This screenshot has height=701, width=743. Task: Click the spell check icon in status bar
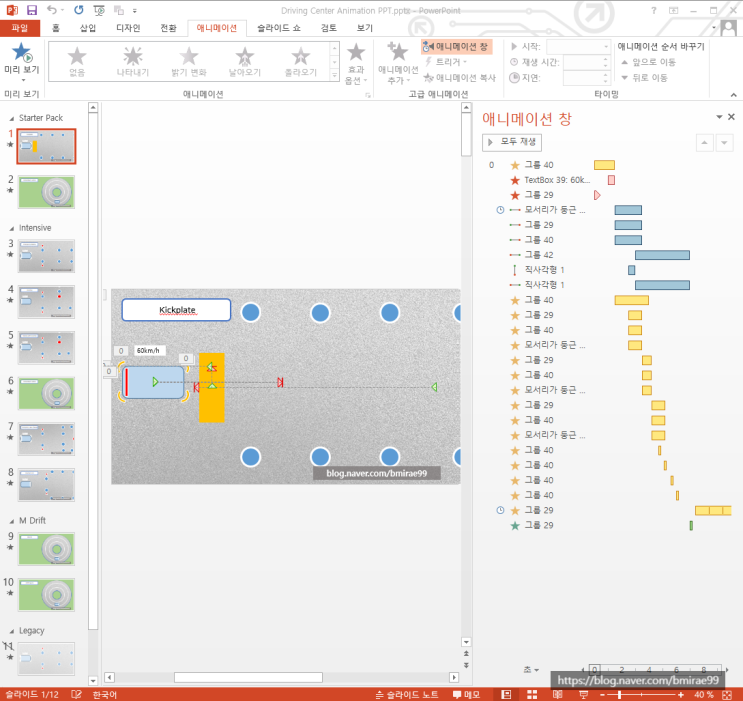tap(76, 694)
